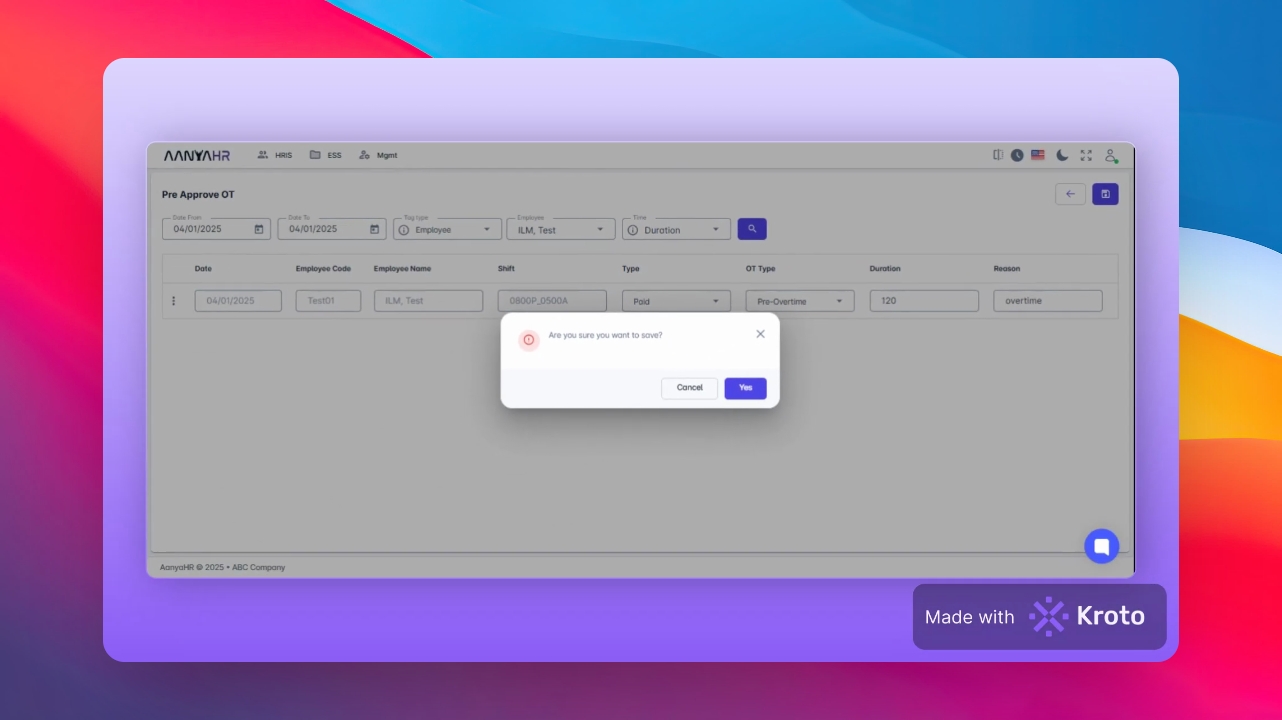Click the save disk icon button
This screenshot has width=1282, height=720.
[1105, 194]
